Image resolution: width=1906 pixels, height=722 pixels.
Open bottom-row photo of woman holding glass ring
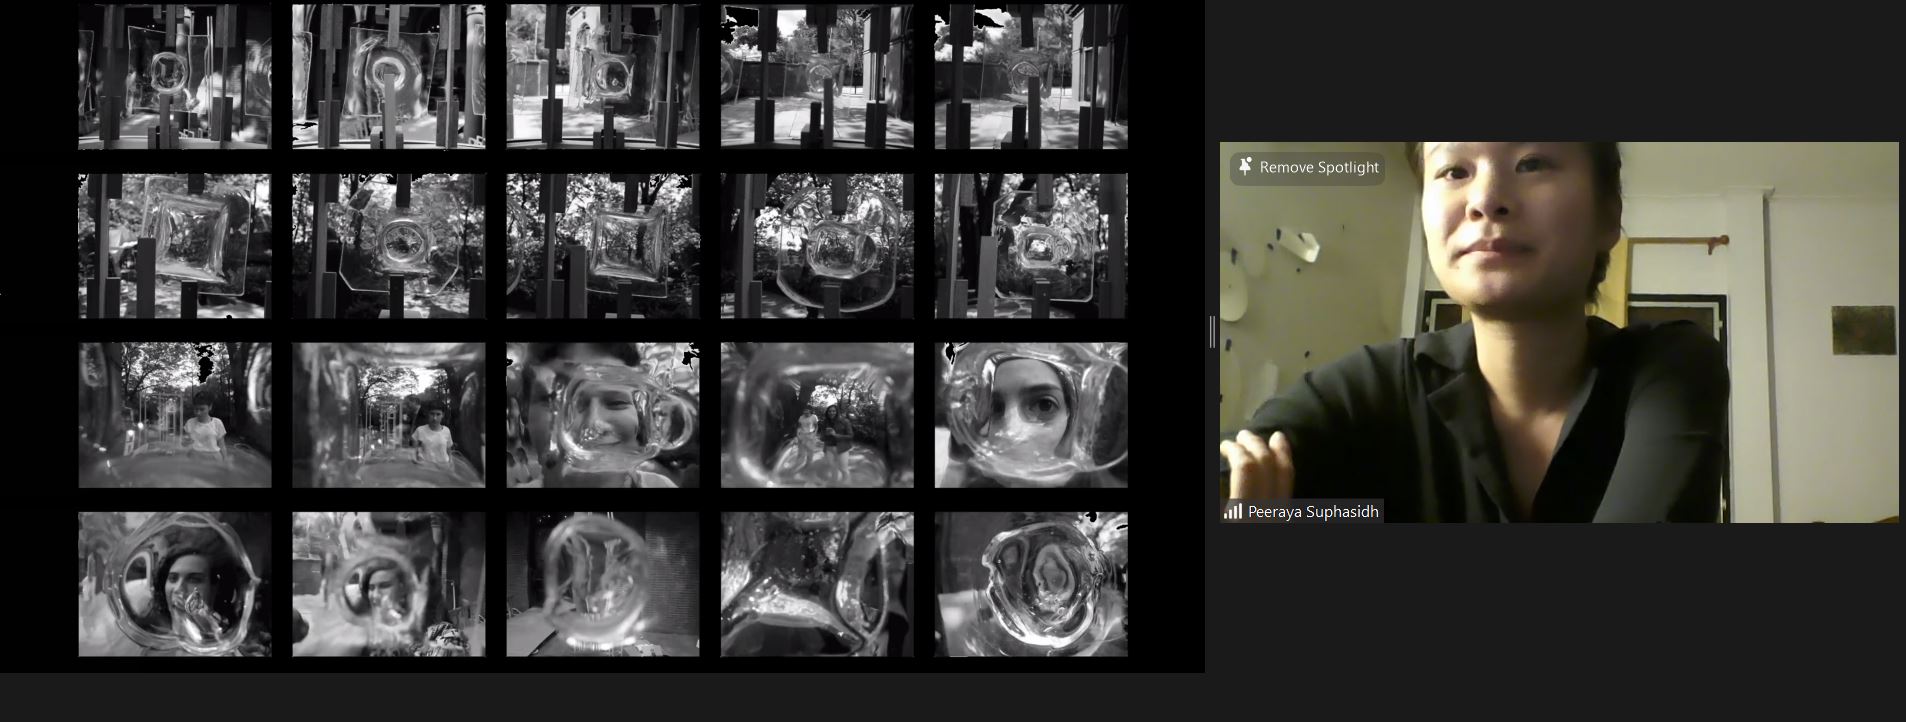175,584
